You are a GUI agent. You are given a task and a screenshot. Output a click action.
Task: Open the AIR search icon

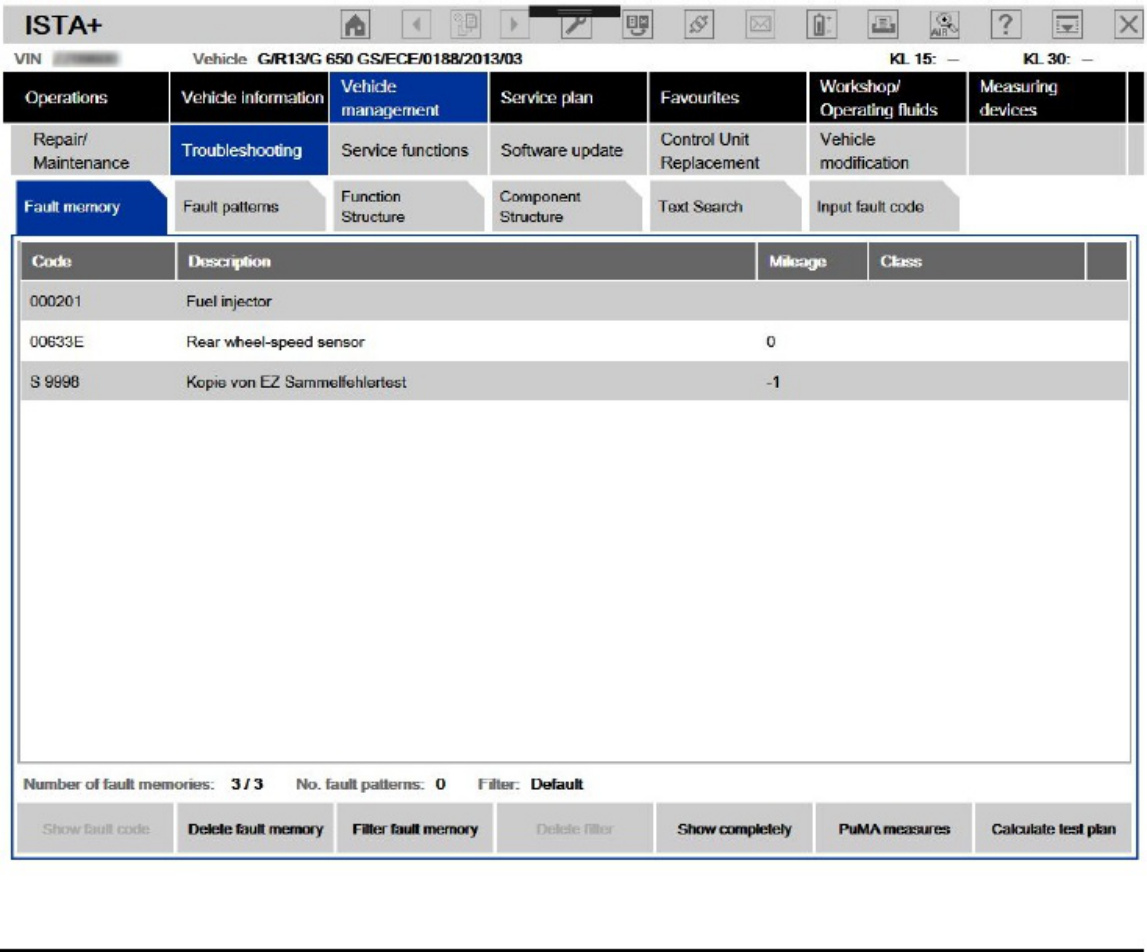944,25
